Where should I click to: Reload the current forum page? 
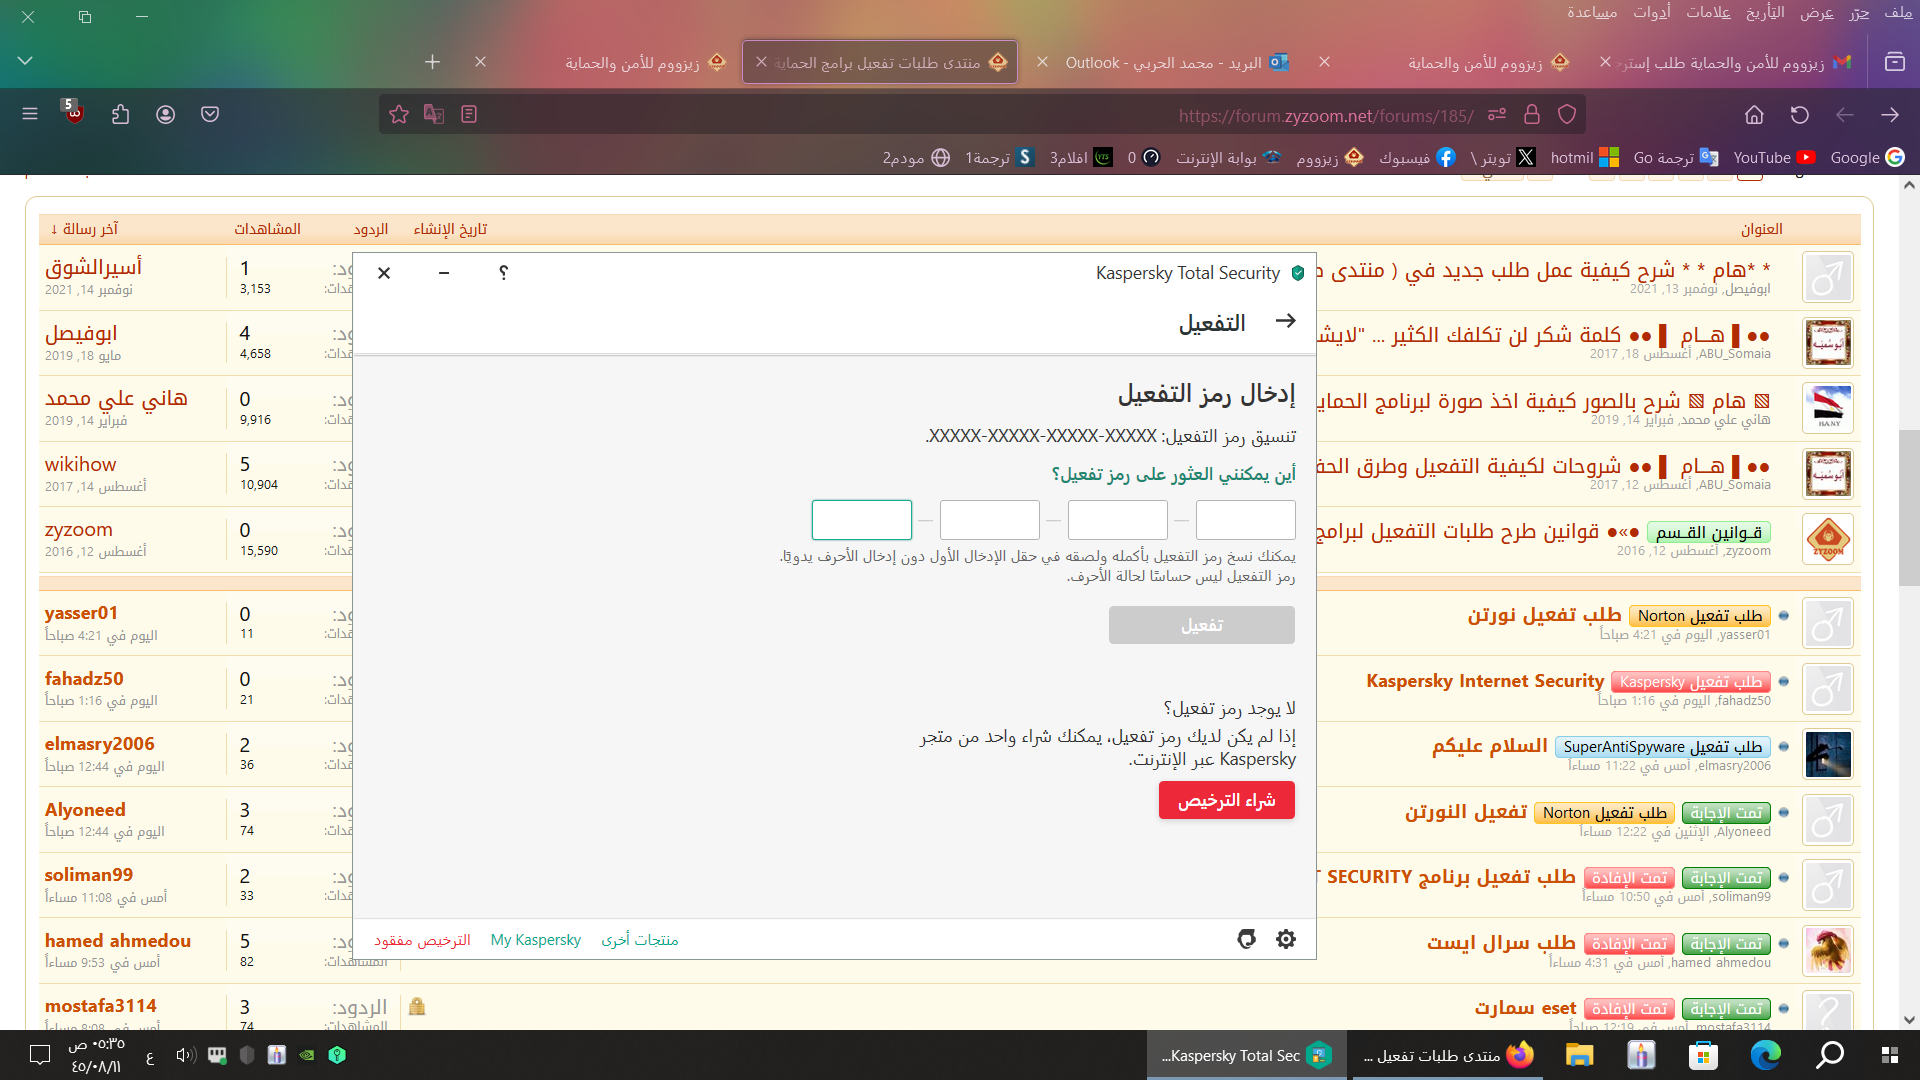(1800, 114)
